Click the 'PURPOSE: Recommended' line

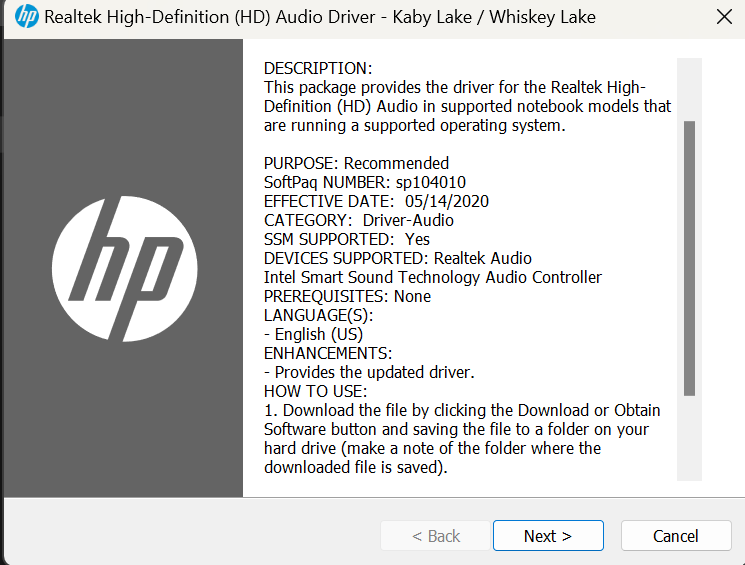[356, 163]
